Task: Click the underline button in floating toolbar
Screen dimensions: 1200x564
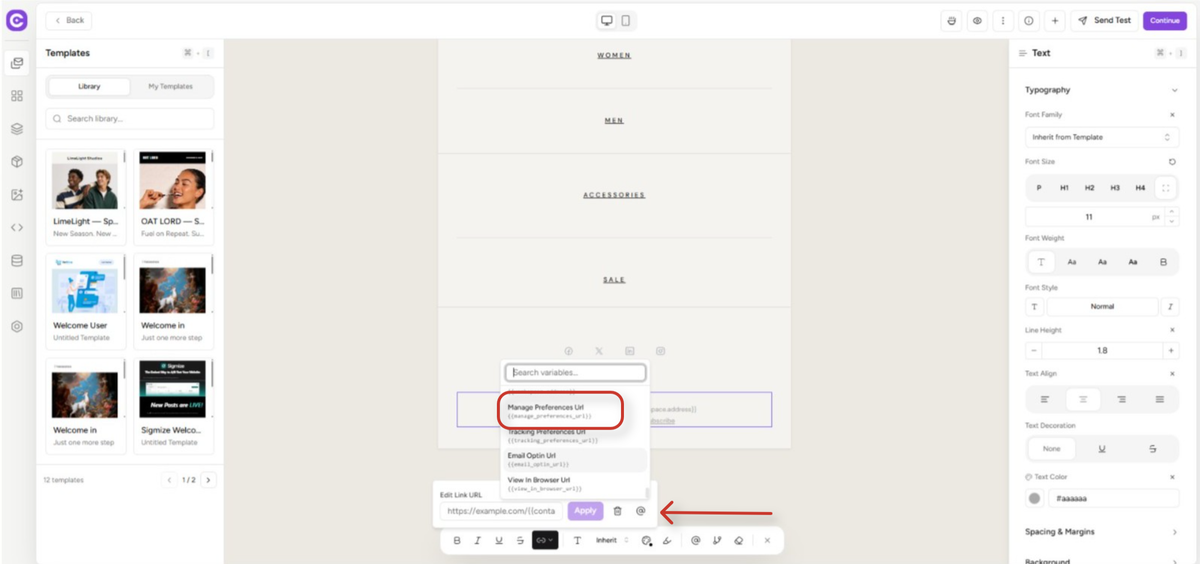Action: coord(499,540)
